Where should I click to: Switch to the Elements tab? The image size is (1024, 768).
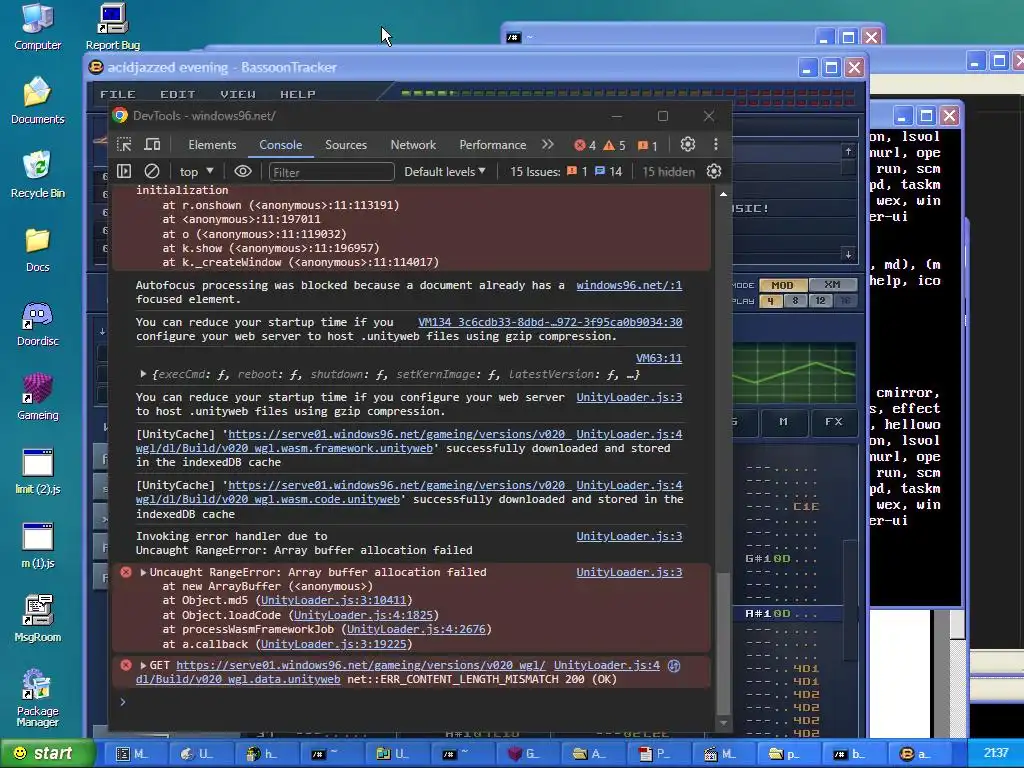(212, 145)
